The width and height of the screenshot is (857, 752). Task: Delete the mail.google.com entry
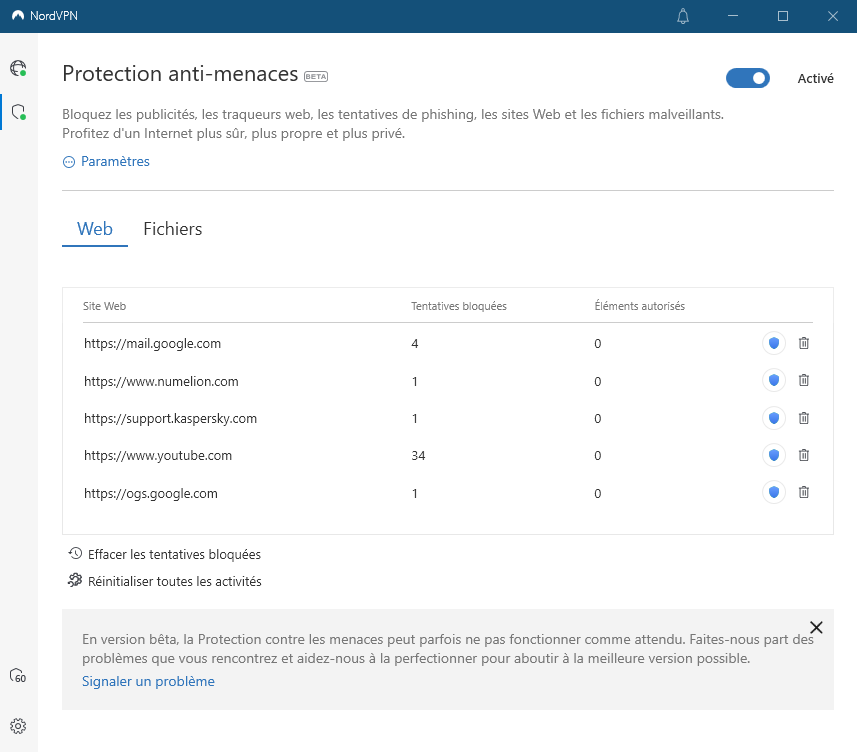803,343
